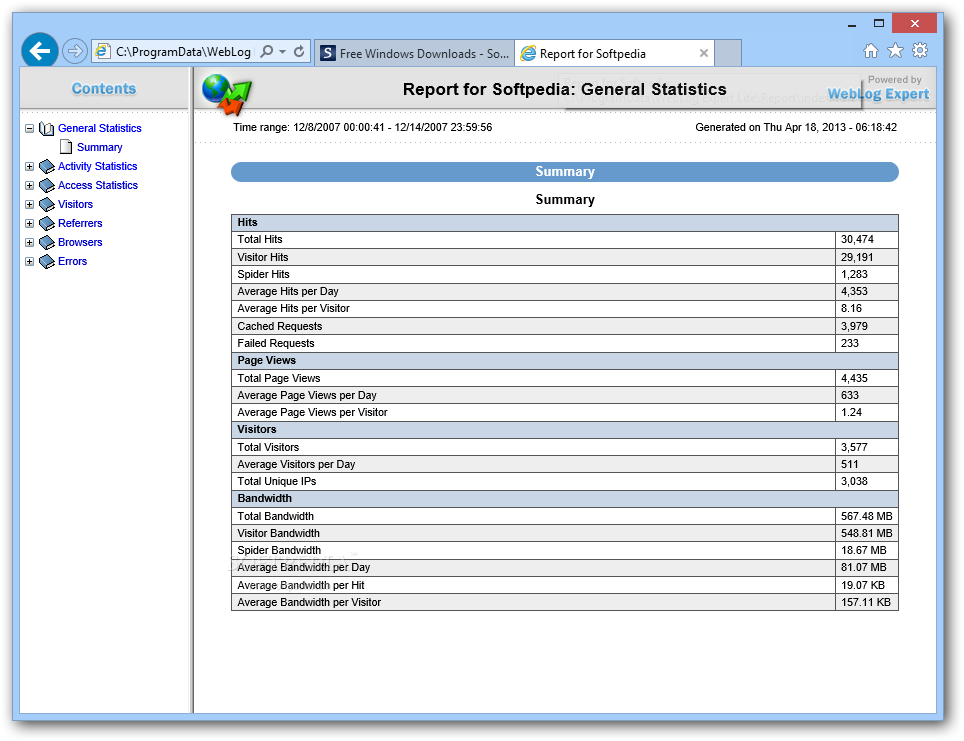Collapse the General Statistics tree node
Screen dimensions: 964x741
coord(29,129)
